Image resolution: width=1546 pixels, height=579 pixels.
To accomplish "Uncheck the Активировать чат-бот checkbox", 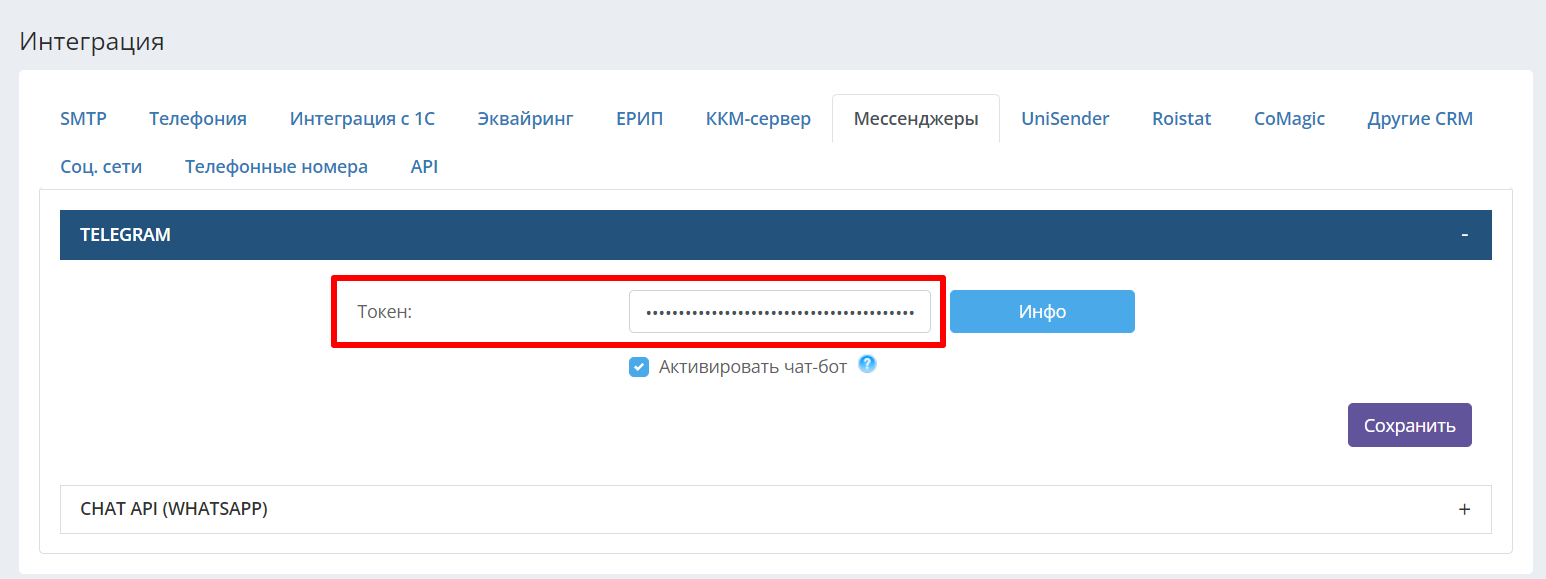I will click(639, 367).
